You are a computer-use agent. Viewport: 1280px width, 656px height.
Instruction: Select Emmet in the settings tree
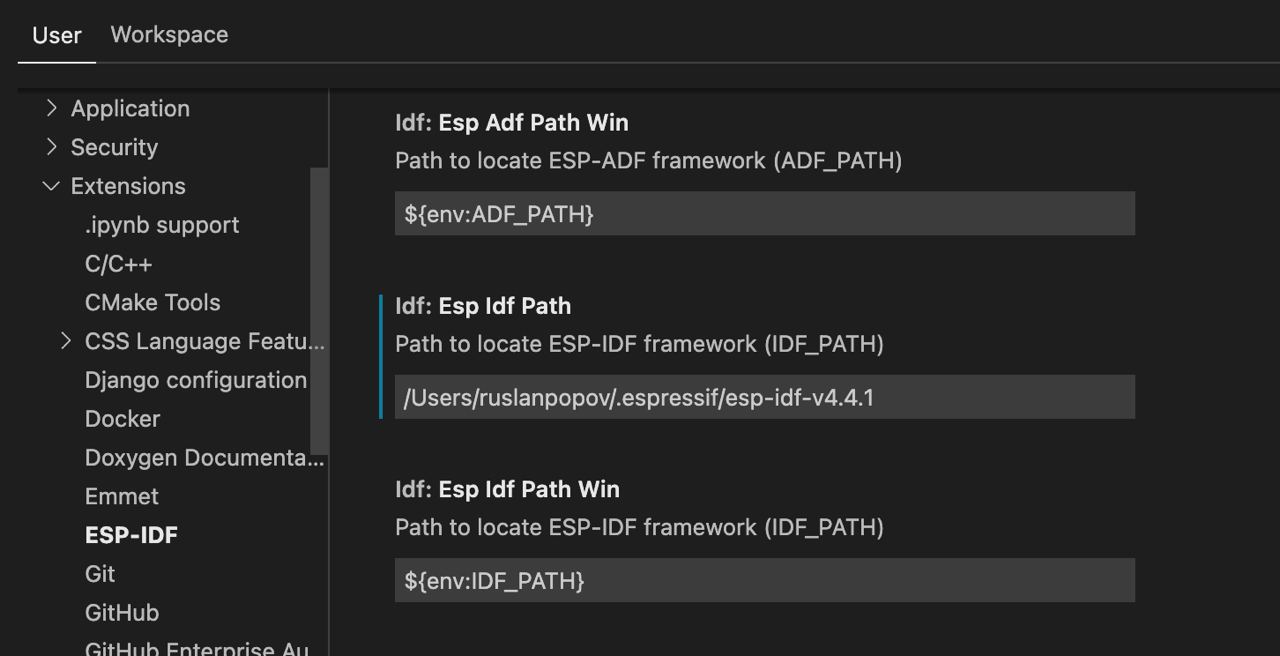coord(121,497)
